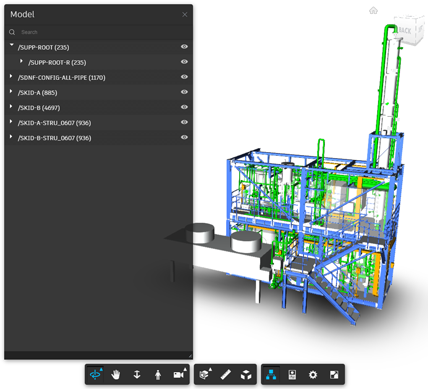
Task: Enable First Person walk mode
Action: point(158,375)
